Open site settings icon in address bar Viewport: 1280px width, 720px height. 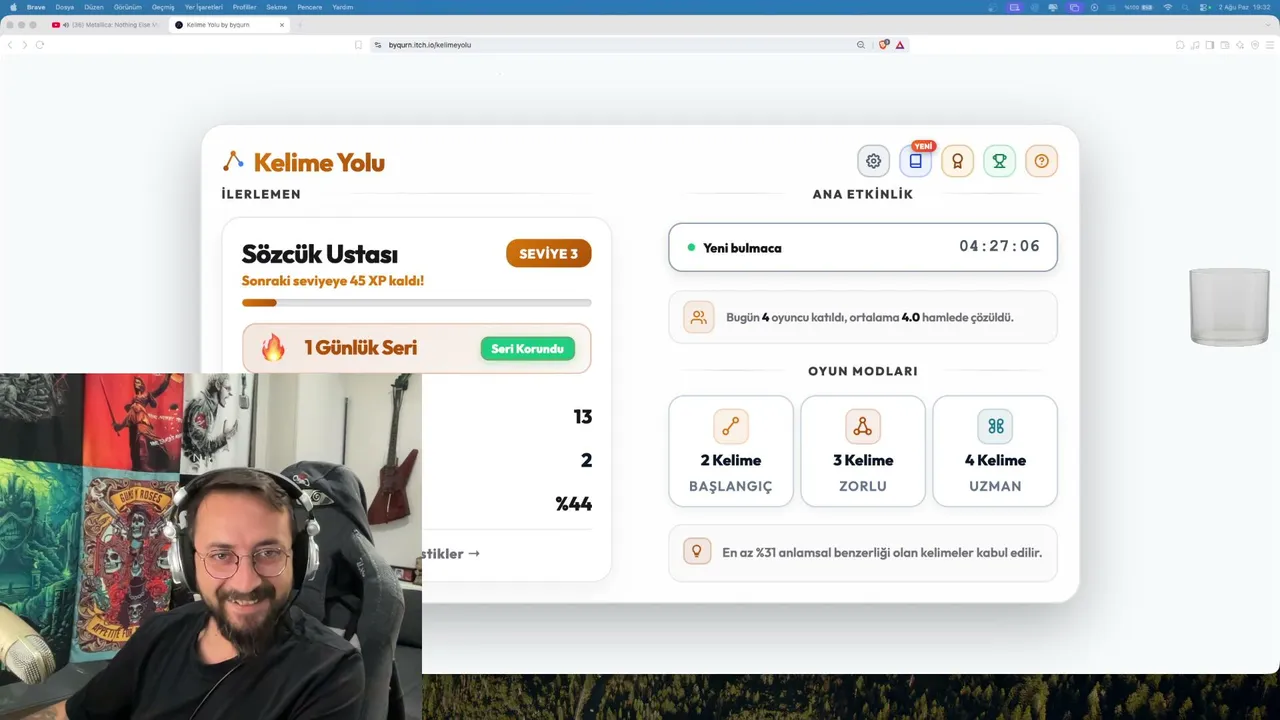(x=379, y=45)
